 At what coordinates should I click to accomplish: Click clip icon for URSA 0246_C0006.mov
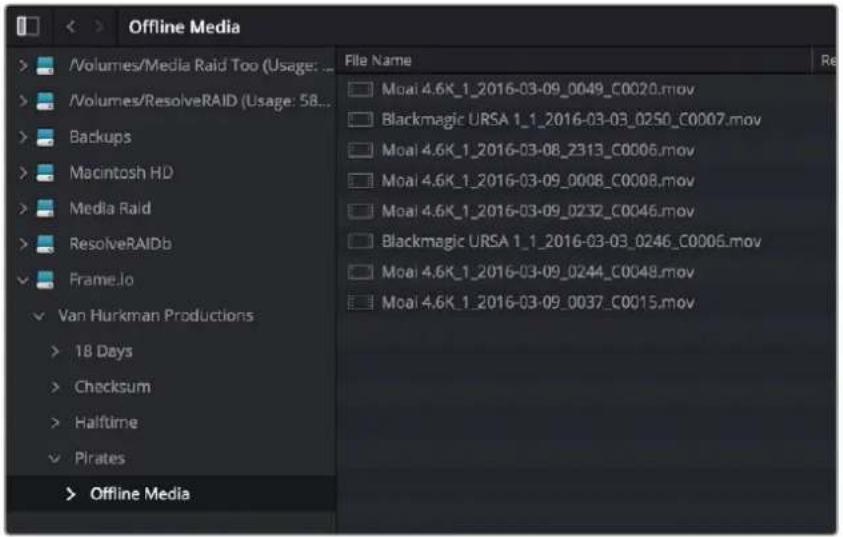[360, 241]
